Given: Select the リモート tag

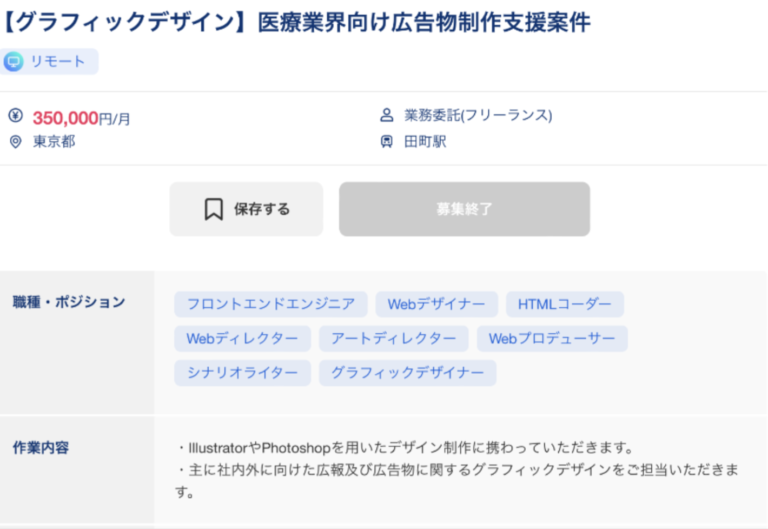Looking at the screenshot, I should (51, 62).
